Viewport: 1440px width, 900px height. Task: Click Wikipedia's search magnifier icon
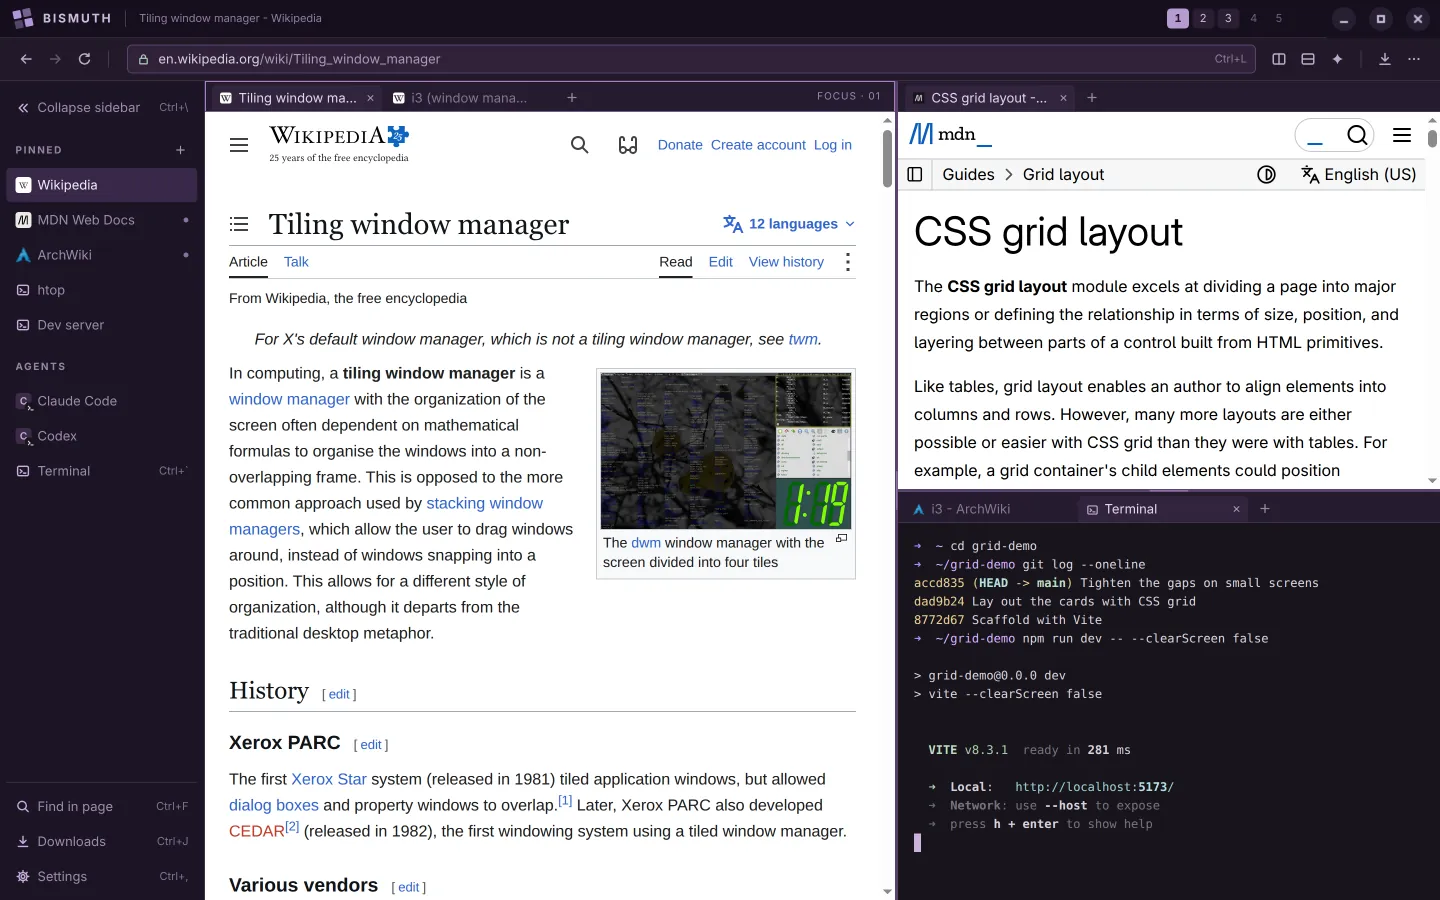point(580,145)
